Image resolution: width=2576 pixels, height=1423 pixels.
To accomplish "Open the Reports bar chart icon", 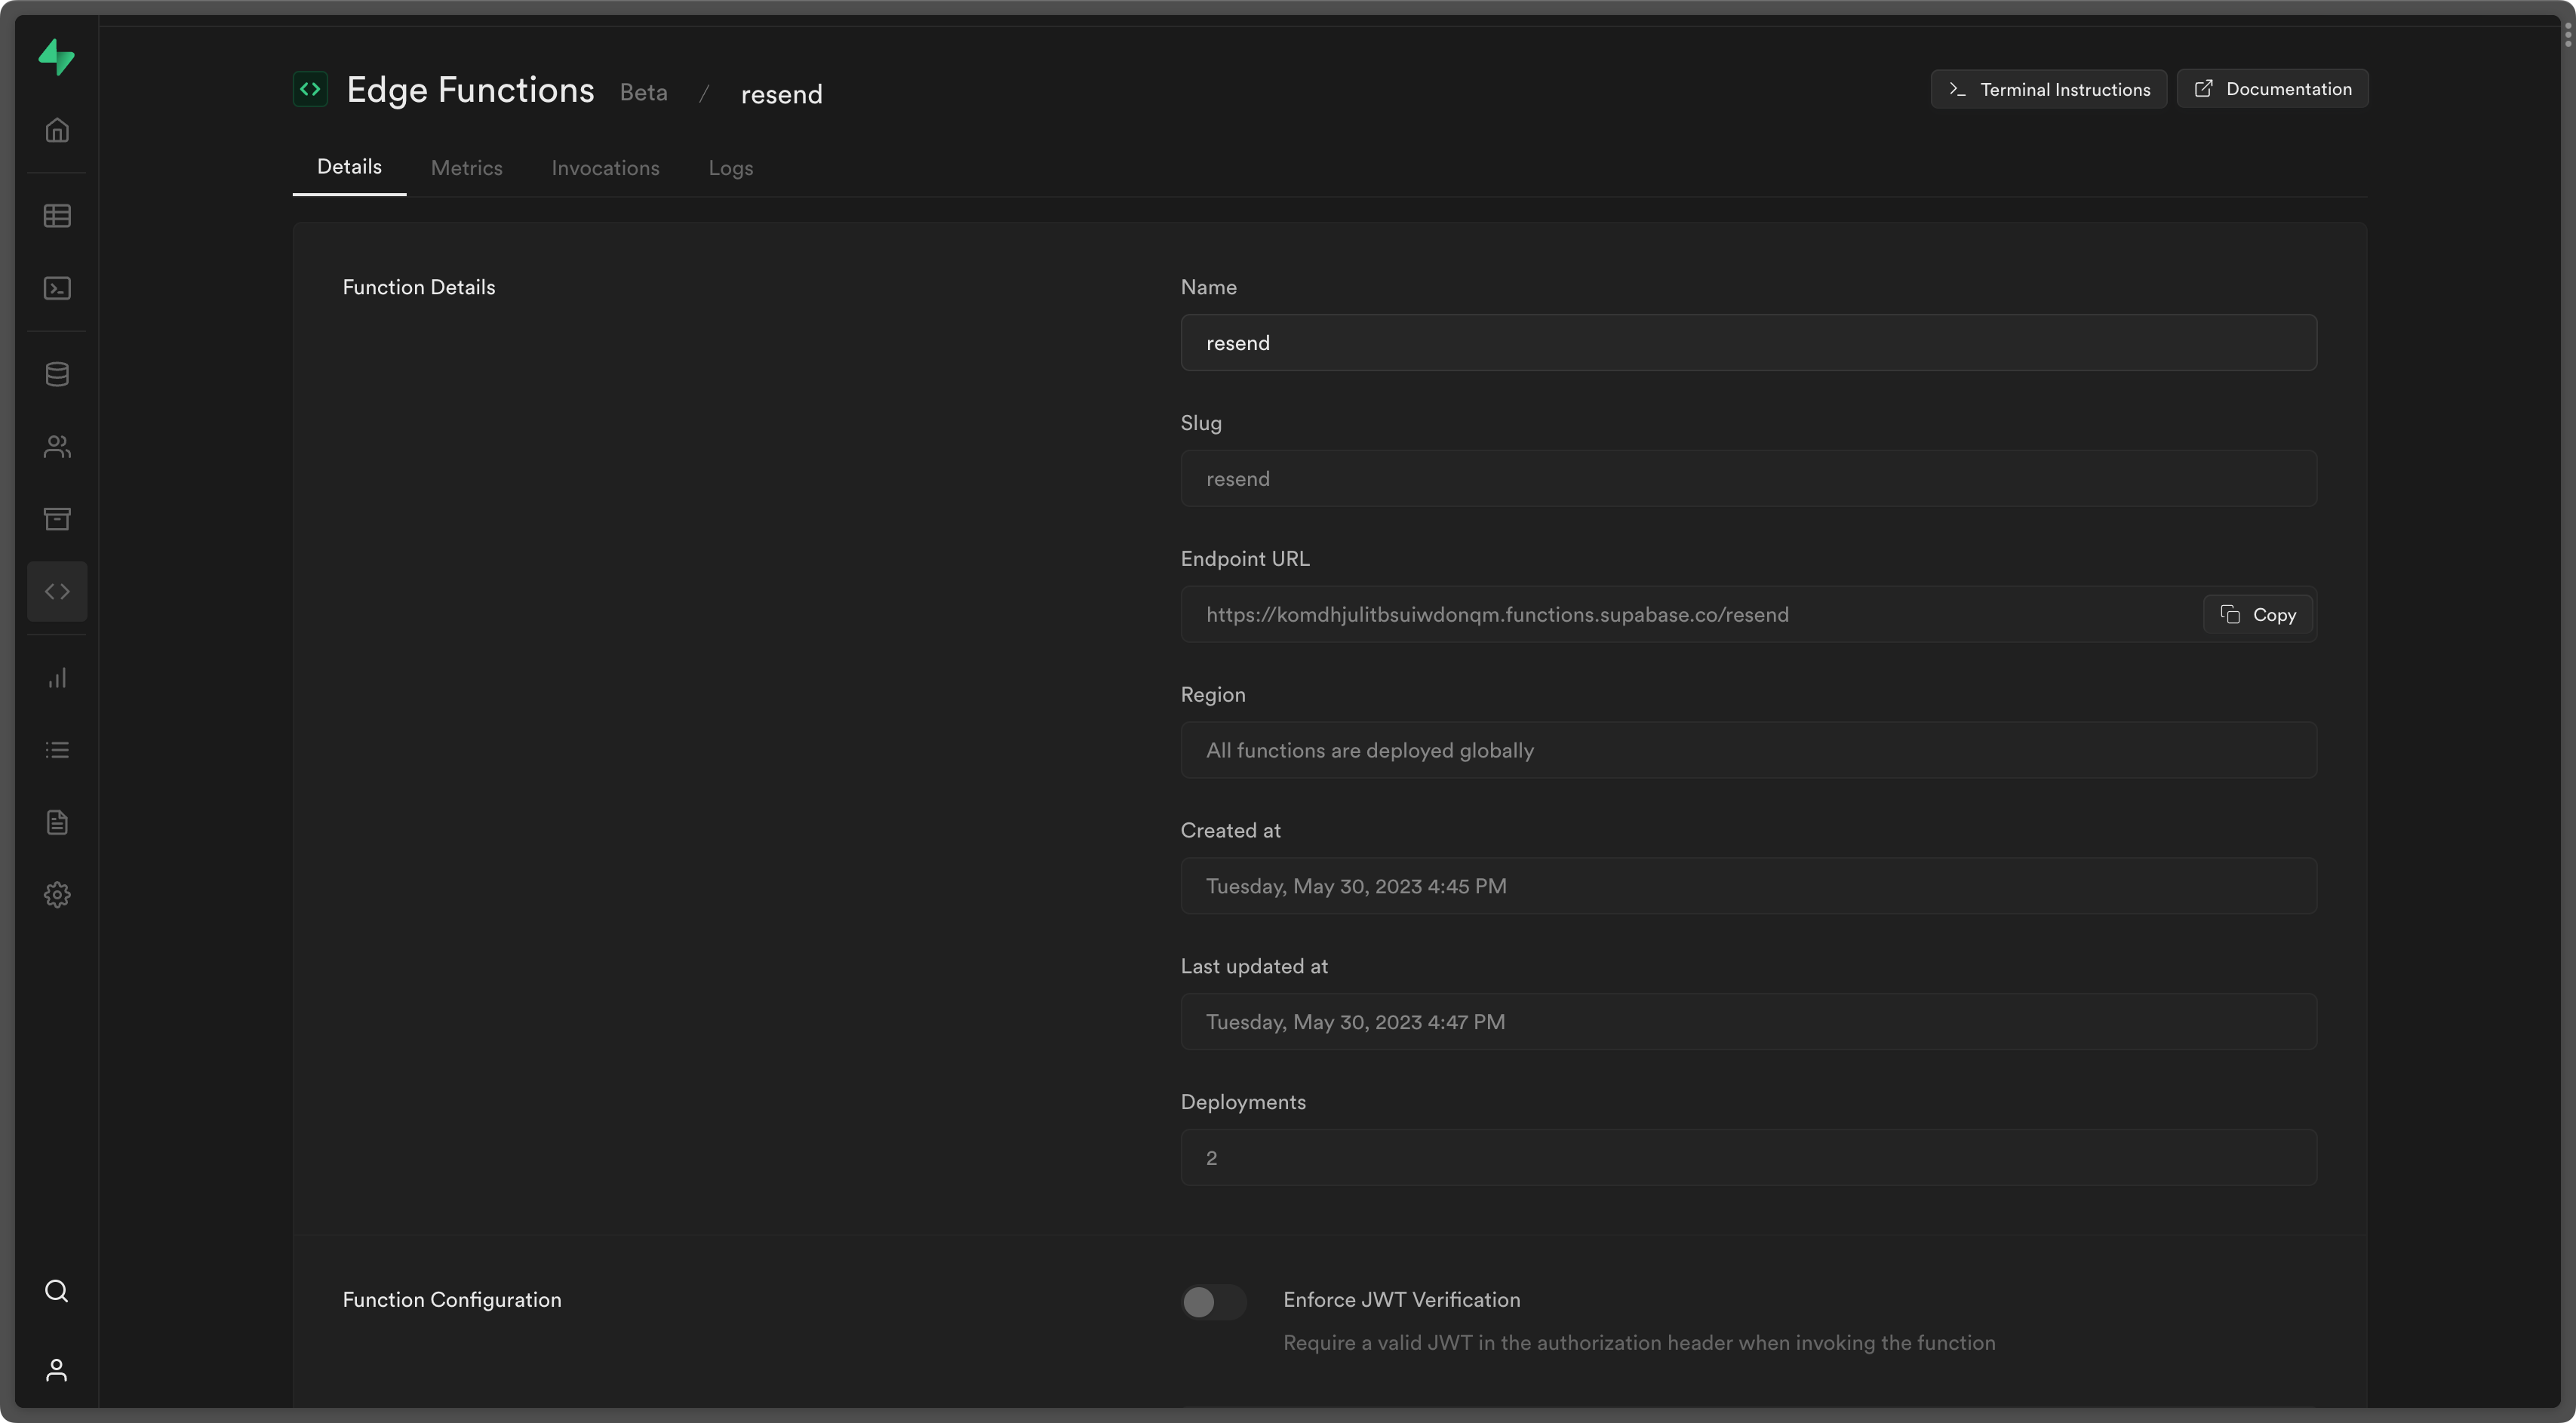I will 57,678.
